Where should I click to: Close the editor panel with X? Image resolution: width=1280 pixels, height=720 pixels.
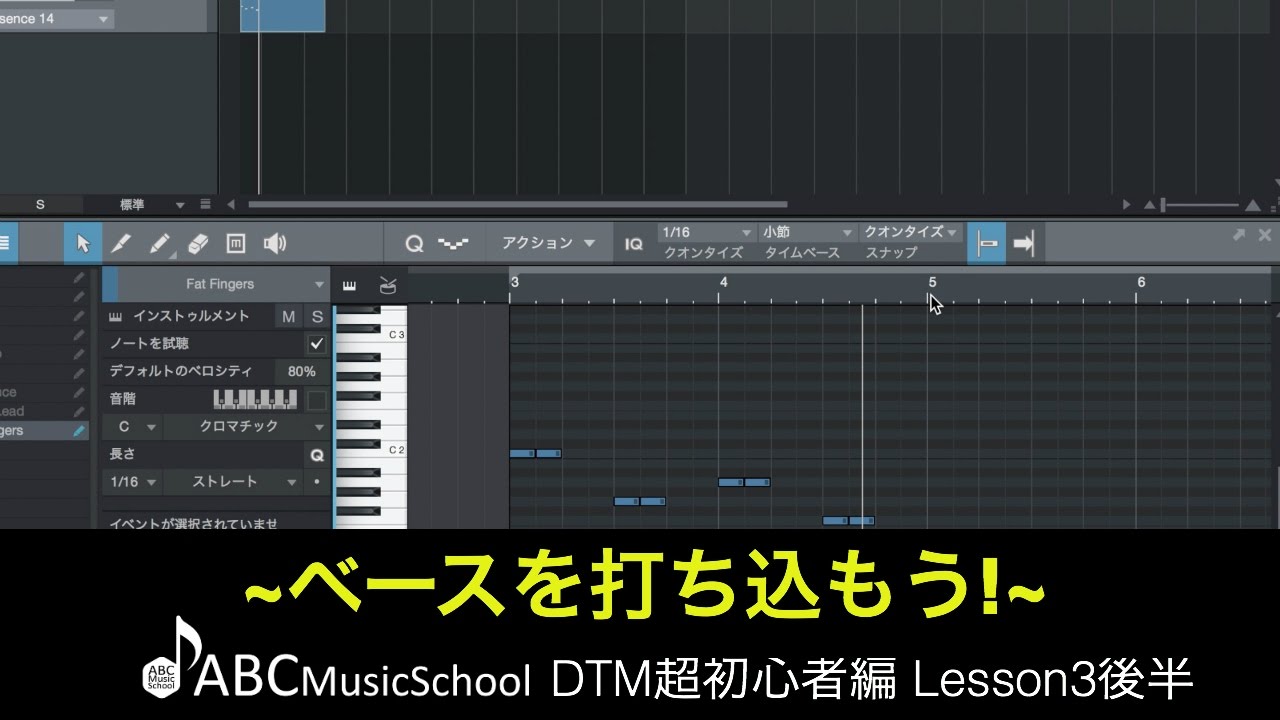click(x=1265, y=235)
